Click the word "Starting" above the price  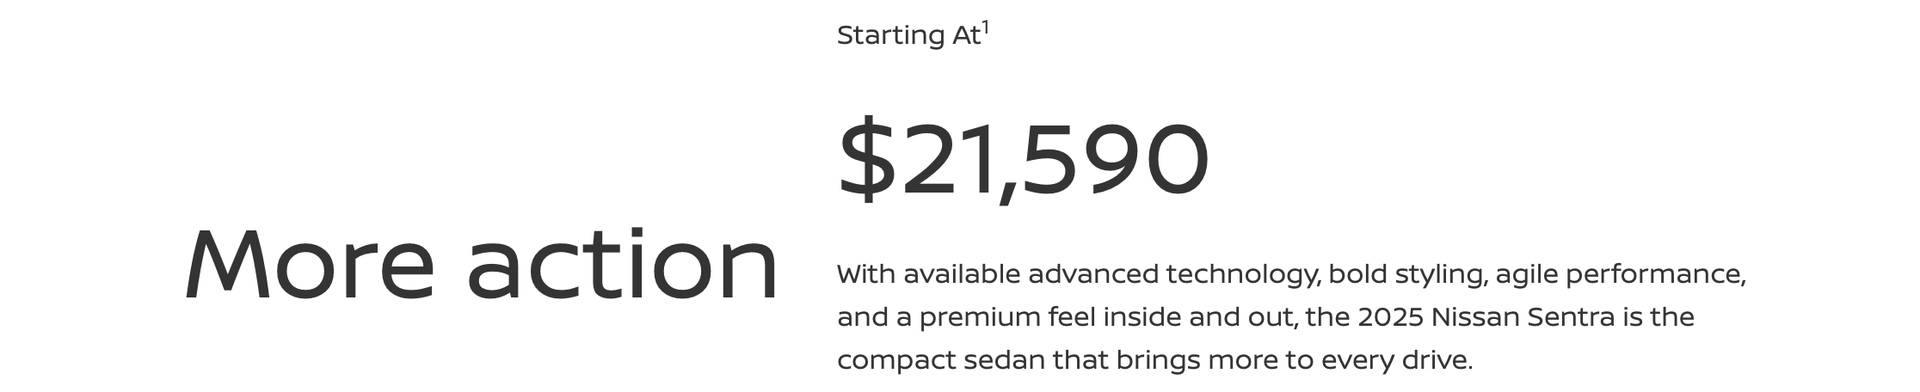click(891, 35)
